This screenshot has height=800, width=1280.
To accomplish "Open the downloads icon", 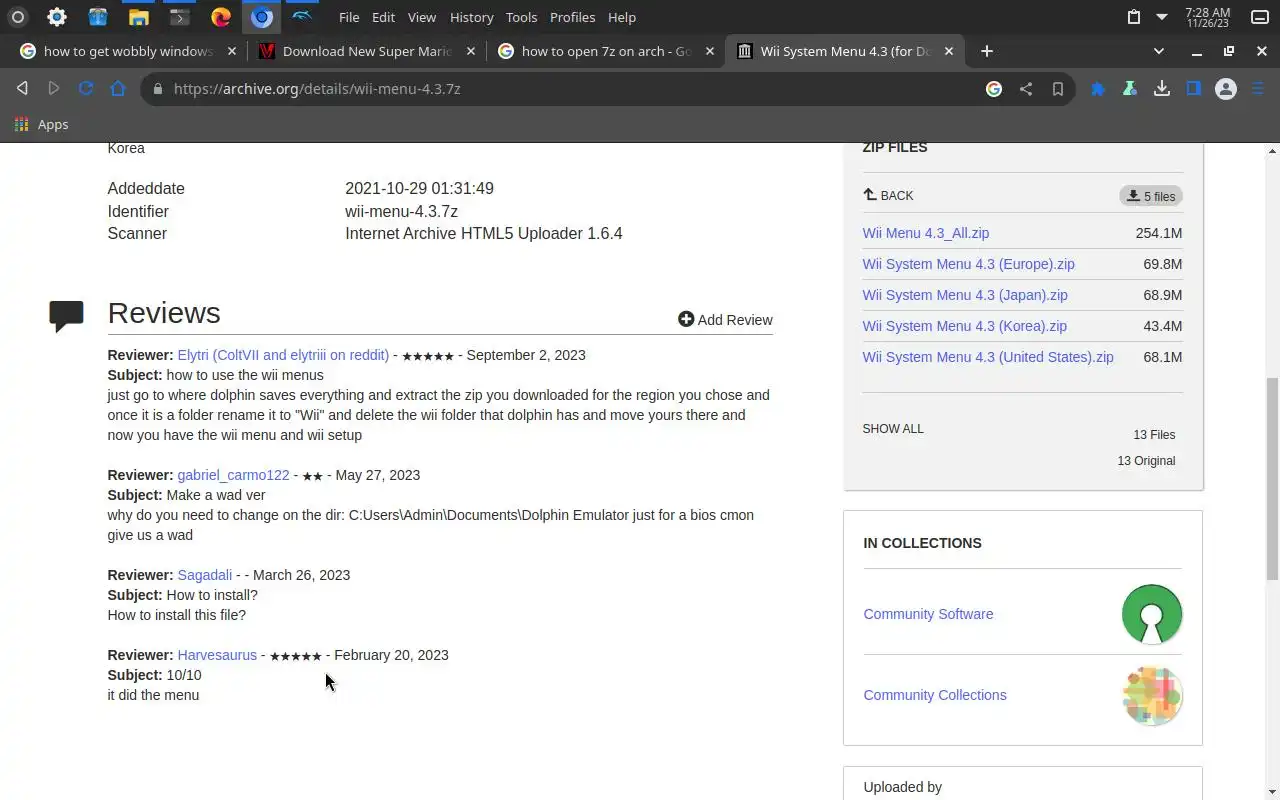I will [1162, 89].
